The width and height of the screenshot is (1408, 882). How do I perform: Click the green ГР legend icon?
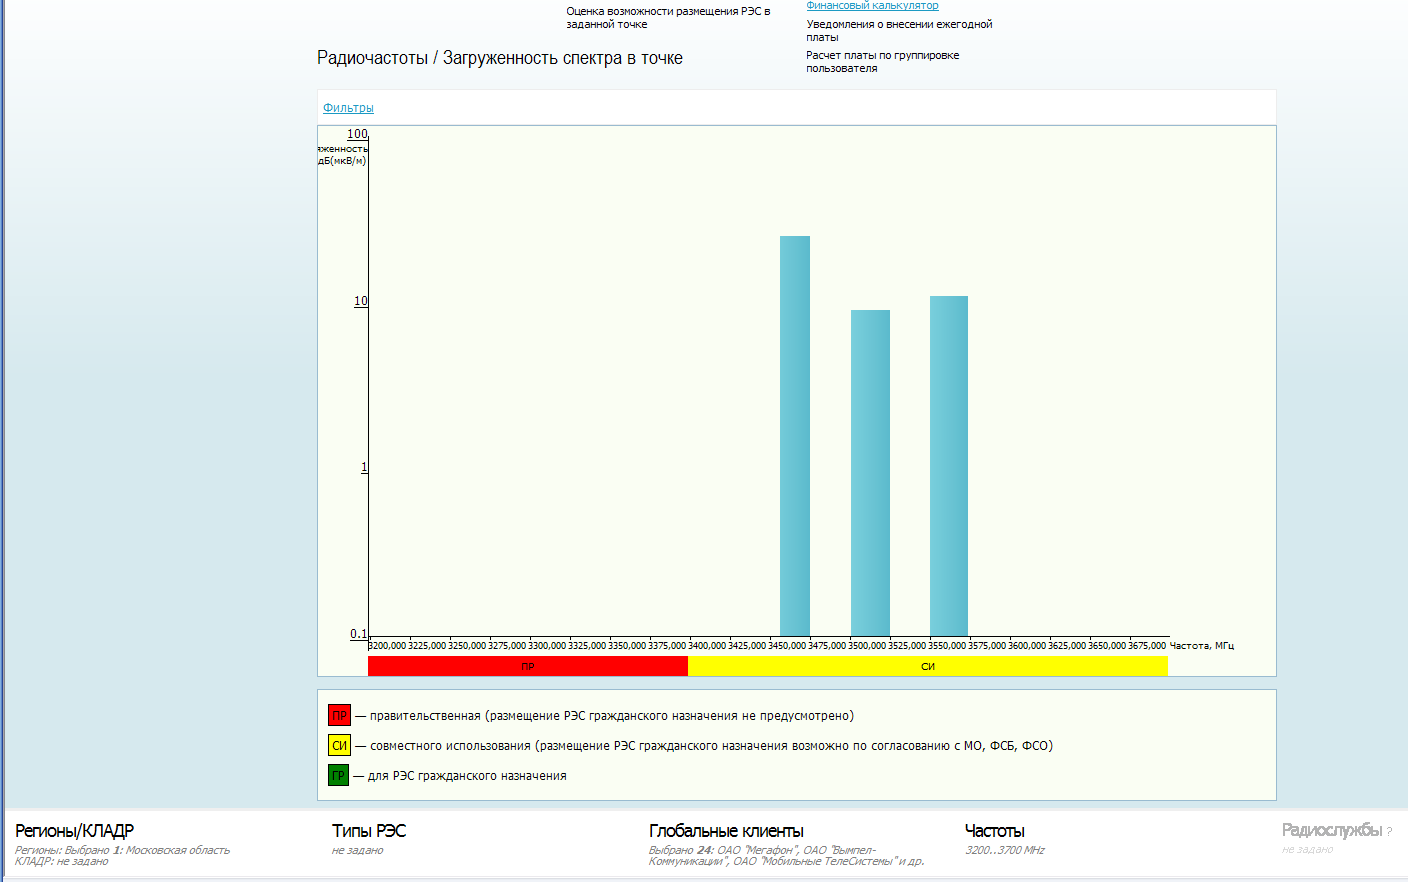click(x=339, y=776)
